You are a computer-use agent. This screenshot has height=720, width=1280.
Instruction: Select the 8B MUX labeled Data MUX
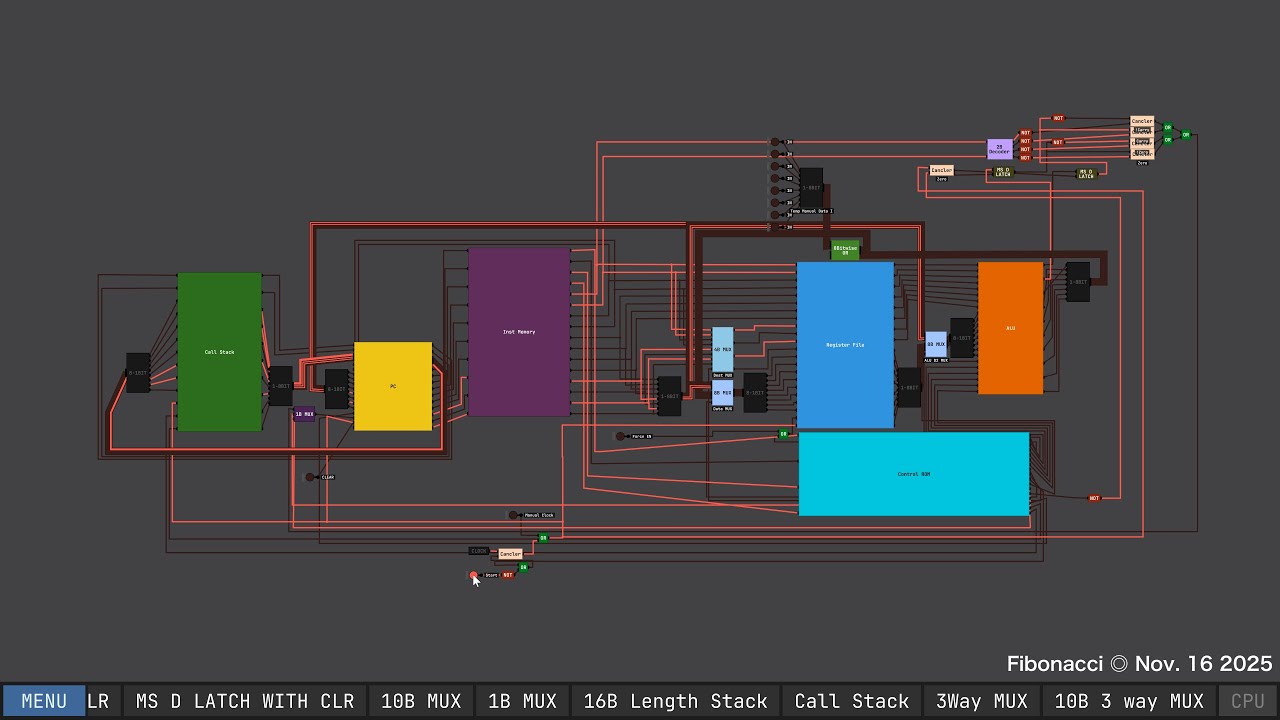click(x=722, y=392)
